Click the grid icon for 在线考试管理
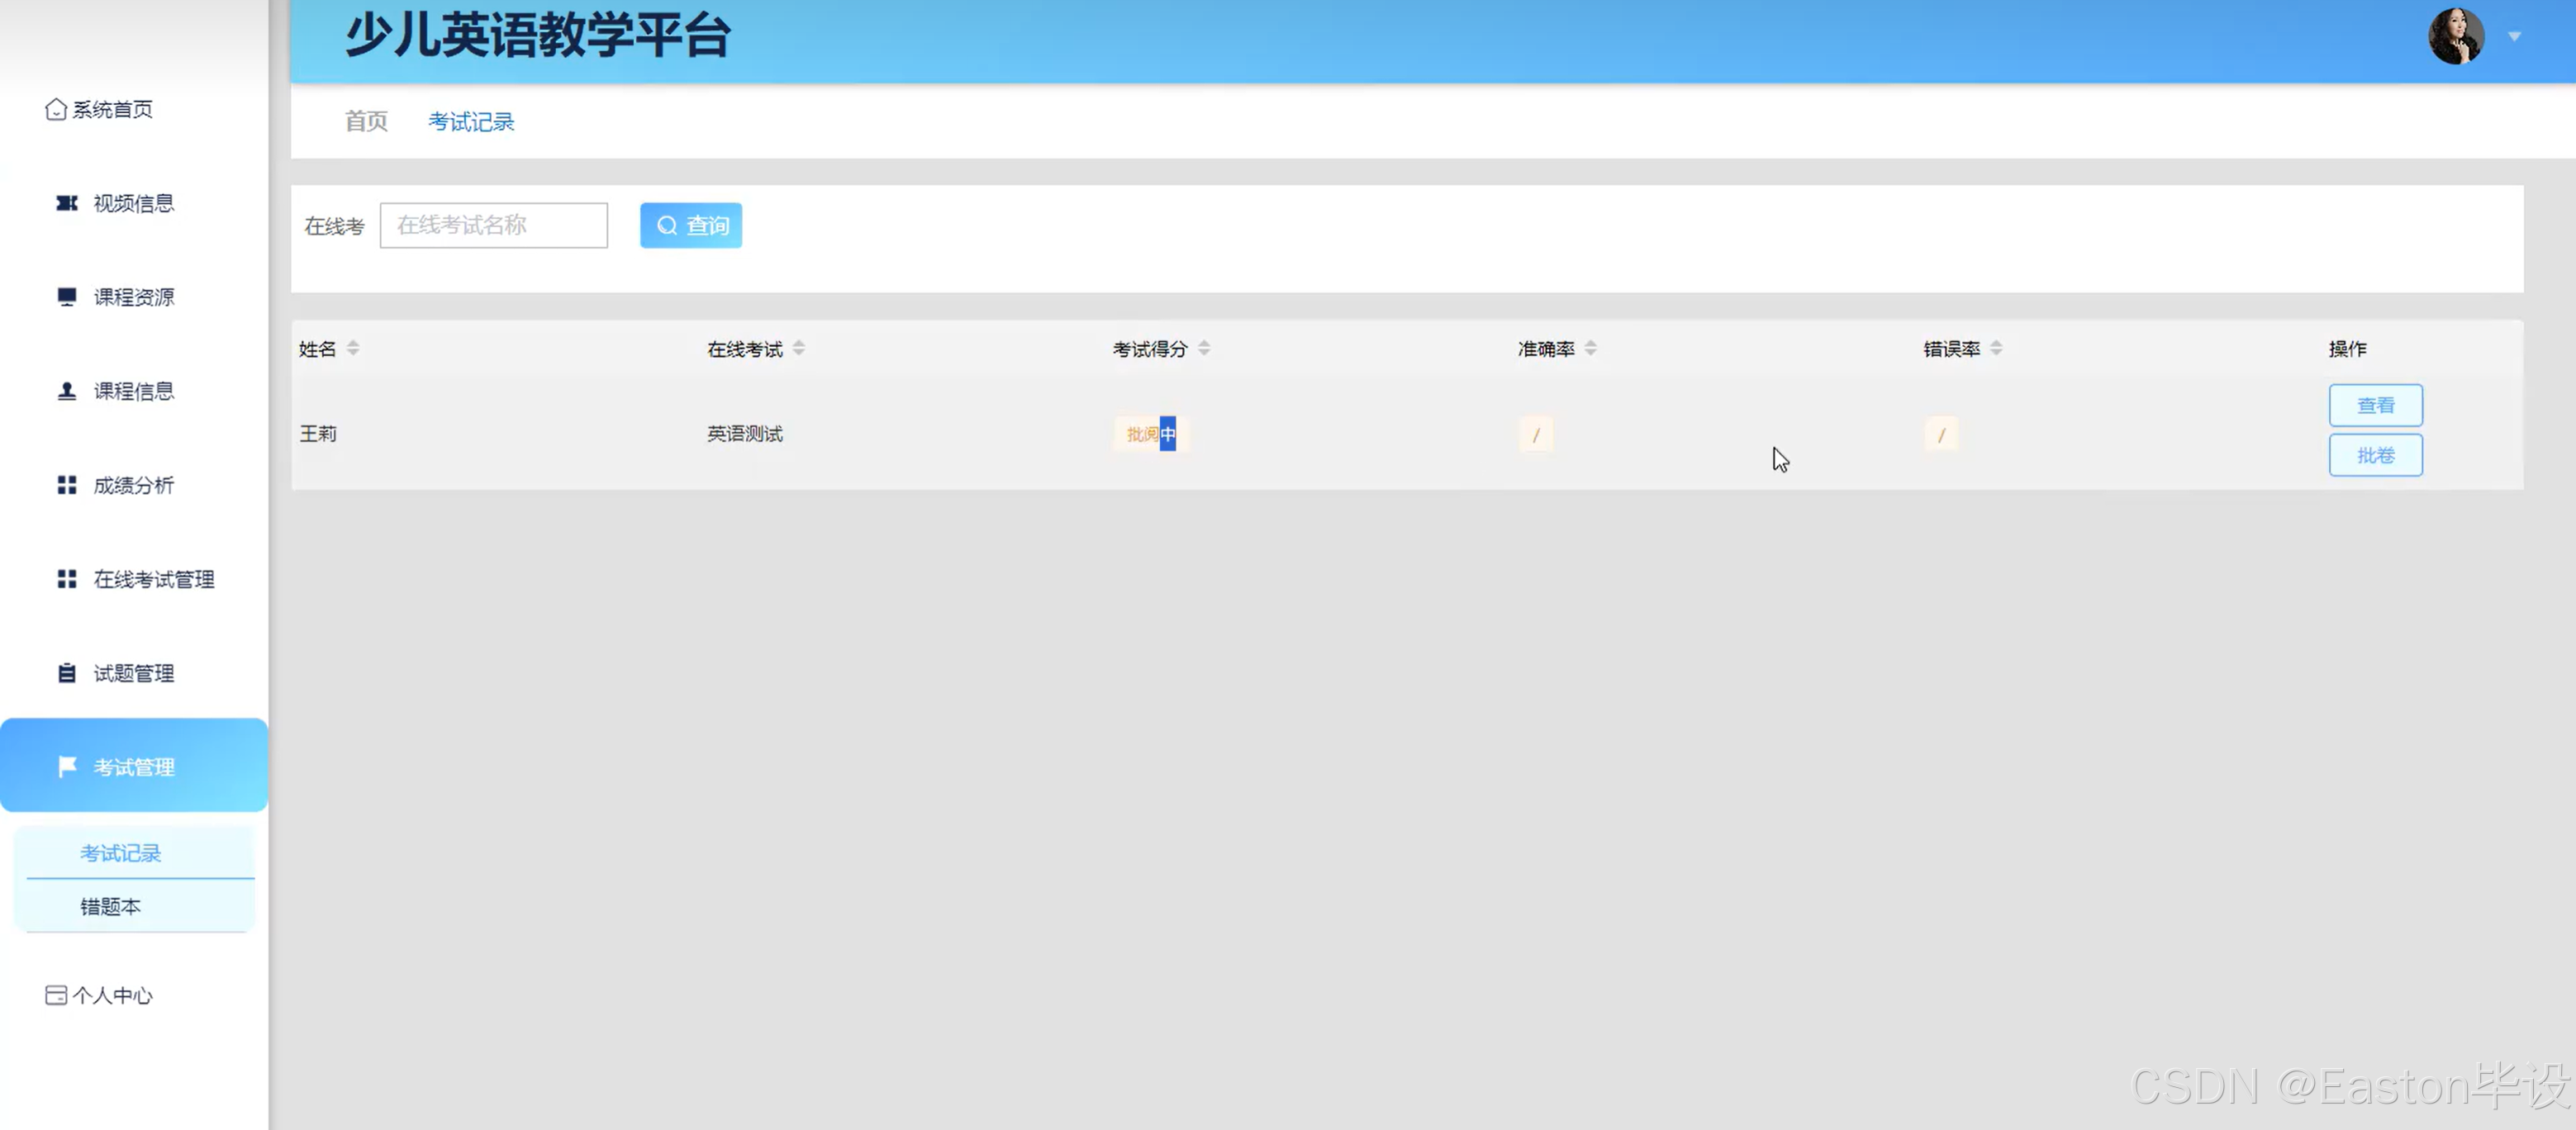Image resolution: width=2576 pixels, height=1130 pixels. point(67,579)
